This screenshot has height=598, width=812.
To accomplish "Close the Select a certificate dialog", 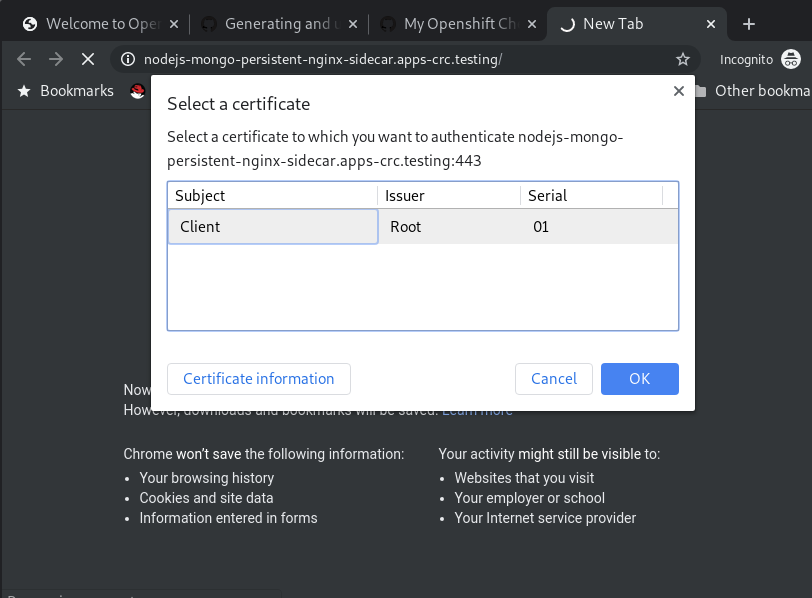I will click(678, 91).
